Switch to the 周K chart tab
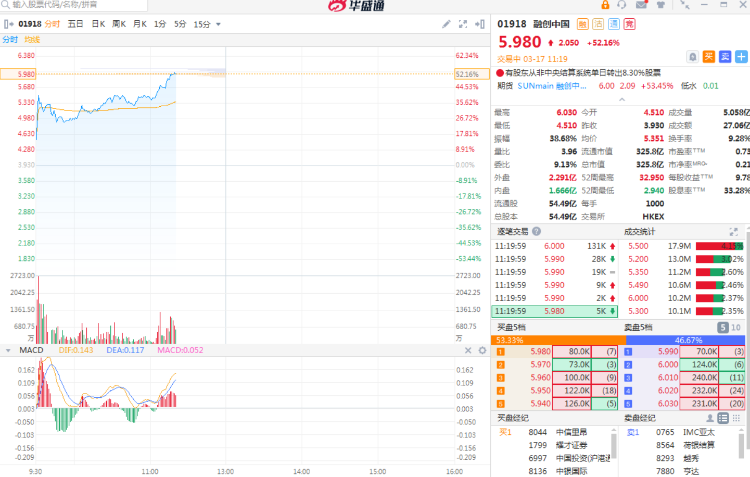The image size is (750, 477). pos(119,24)
